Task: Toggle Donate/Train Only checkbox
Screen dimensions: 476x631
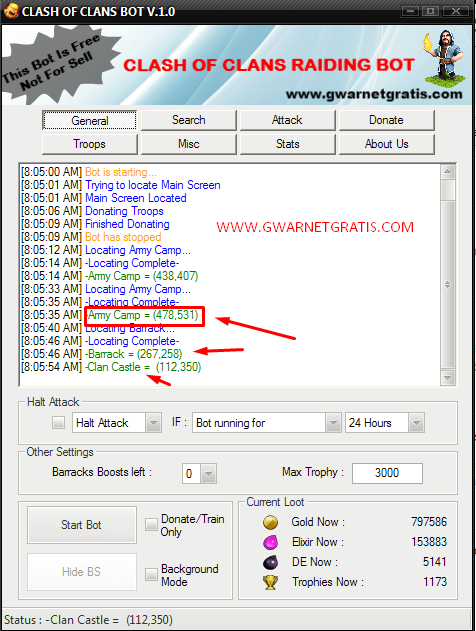Action: click(x=151, y=524)
